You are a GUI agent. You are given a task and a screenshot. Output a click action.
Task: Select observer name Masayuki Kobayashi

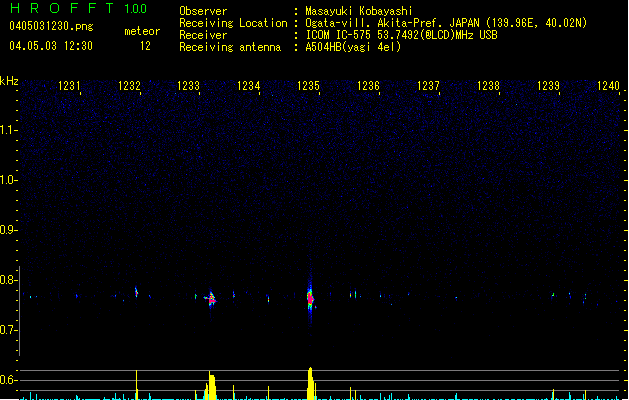click(359, 11)
